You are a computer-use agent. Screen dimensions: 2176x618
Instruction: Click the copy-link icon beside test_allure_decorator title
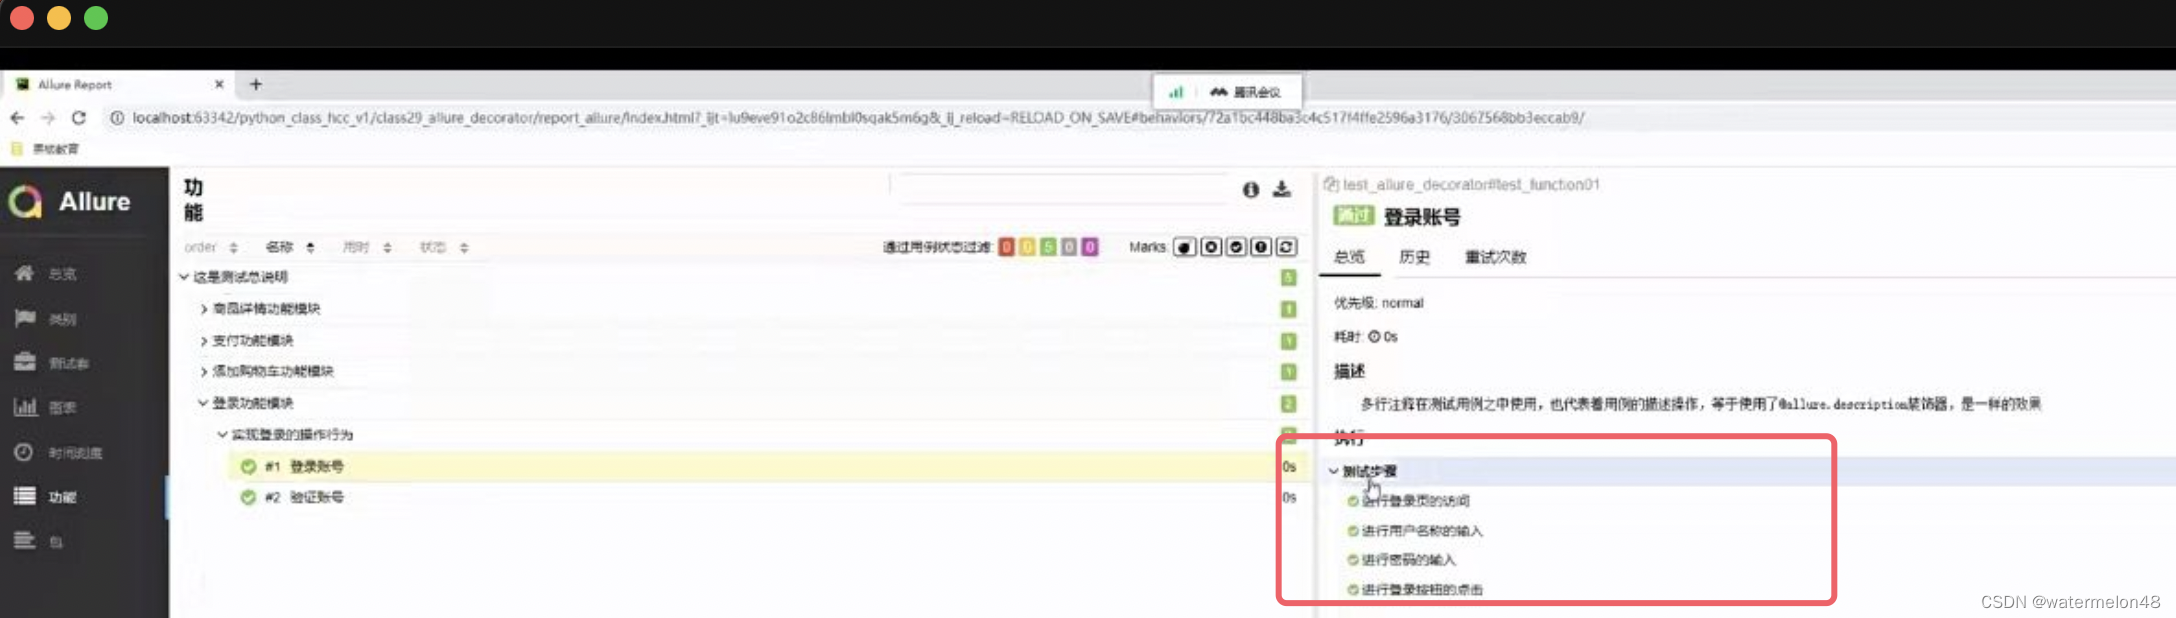point(1330,184)
